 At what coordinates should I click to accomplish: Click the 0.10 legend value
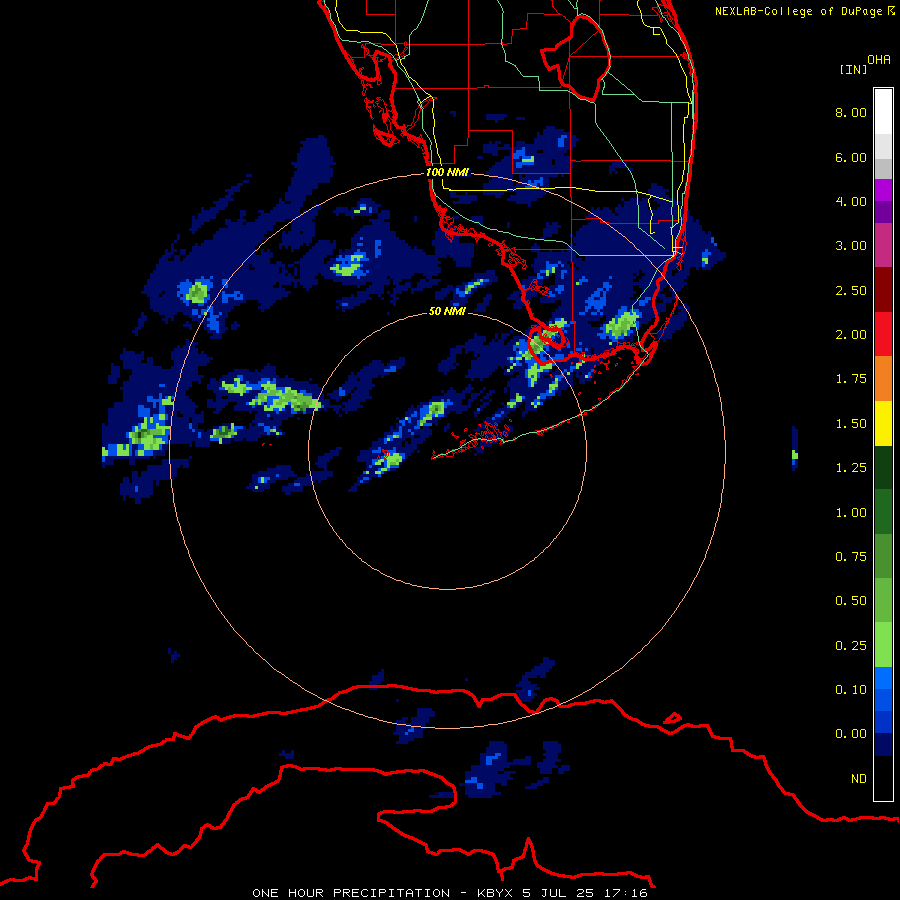(851, 690)
